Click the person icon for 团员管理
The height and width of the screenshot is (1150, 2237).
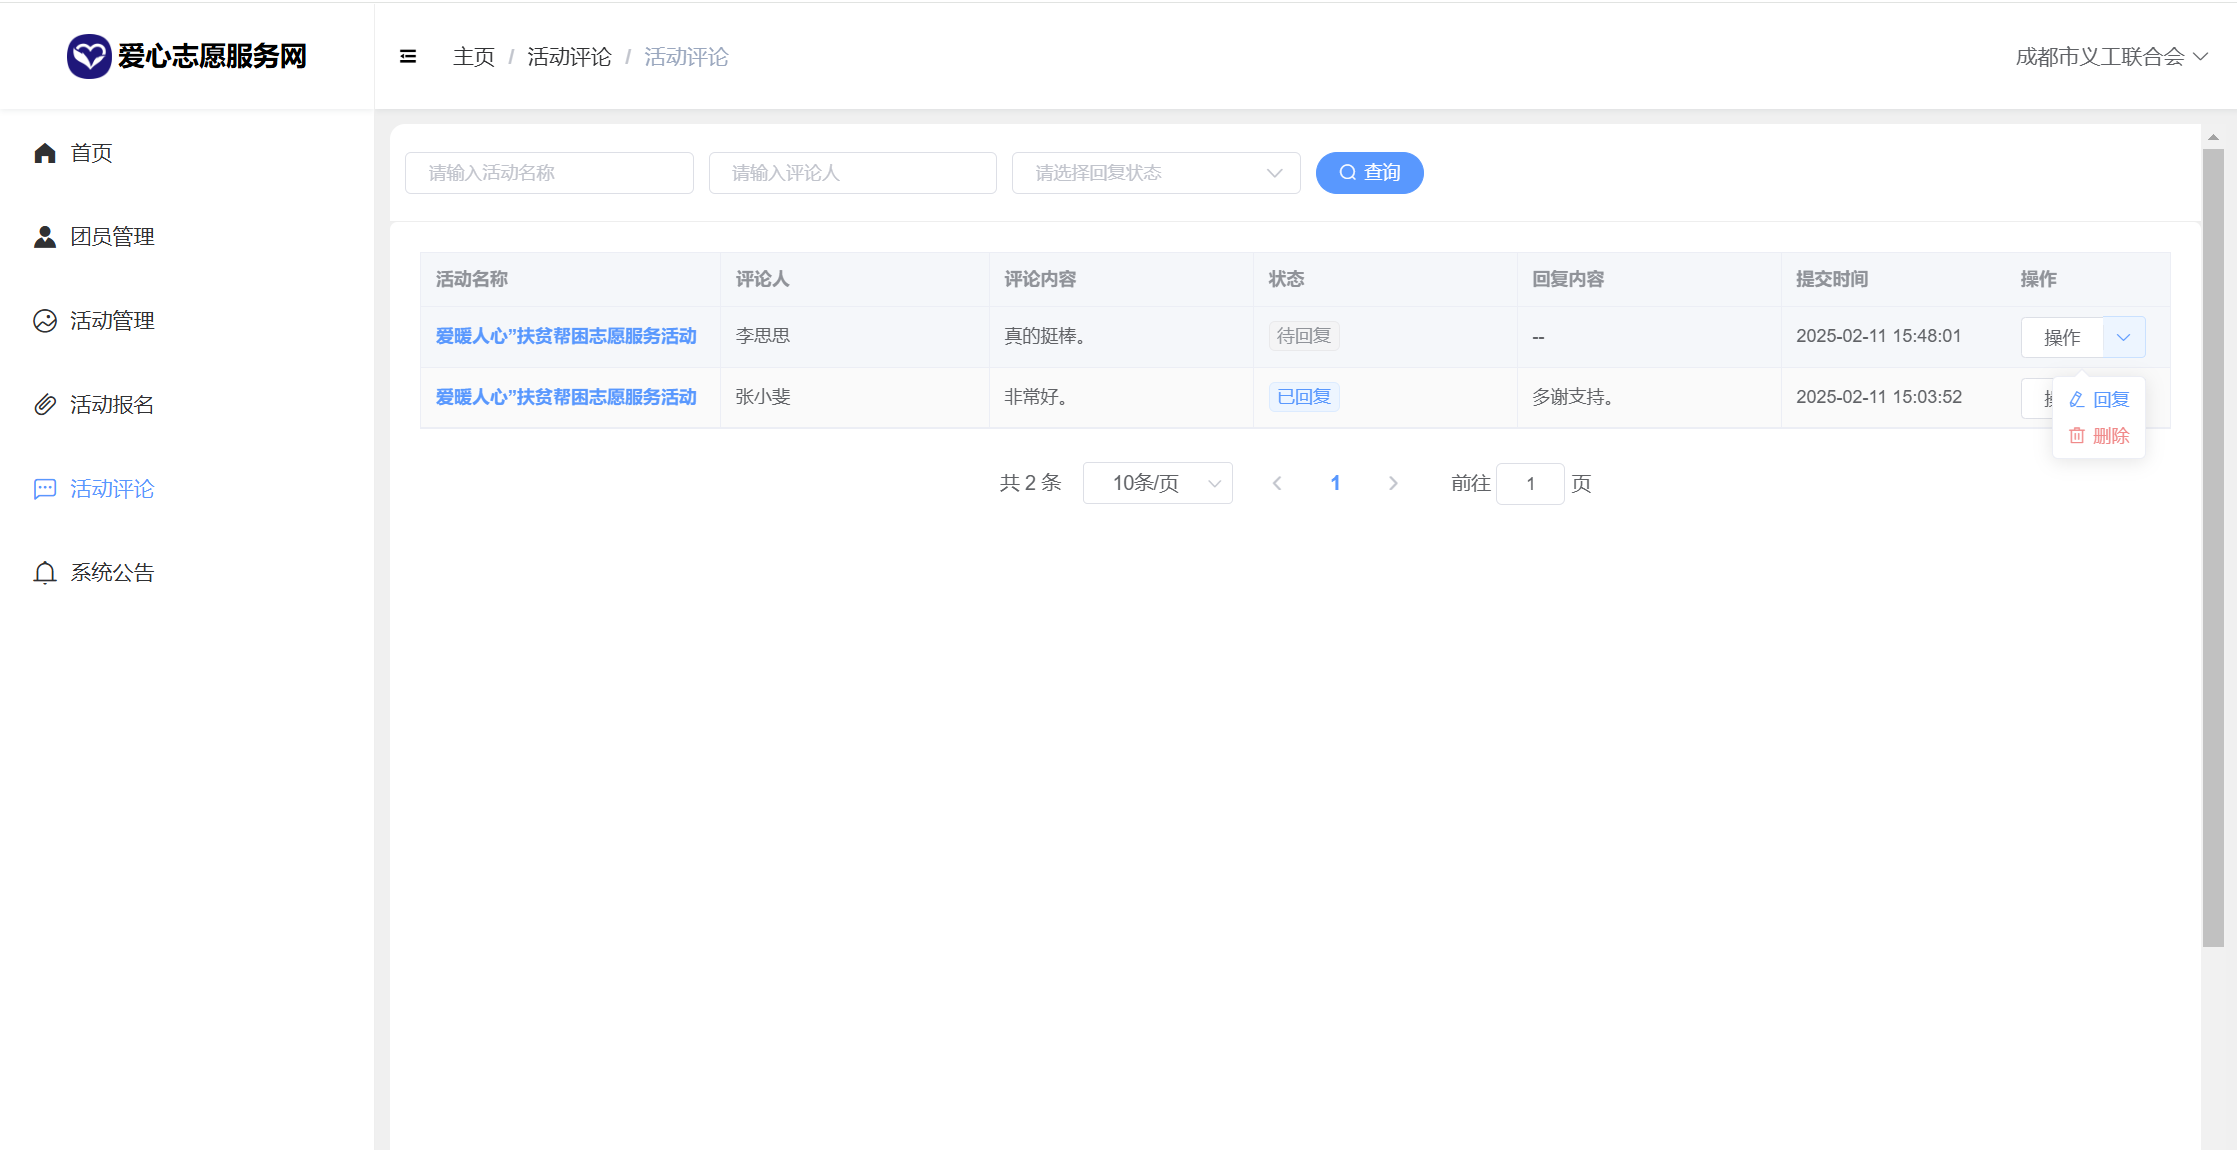[x=45, y=237]
